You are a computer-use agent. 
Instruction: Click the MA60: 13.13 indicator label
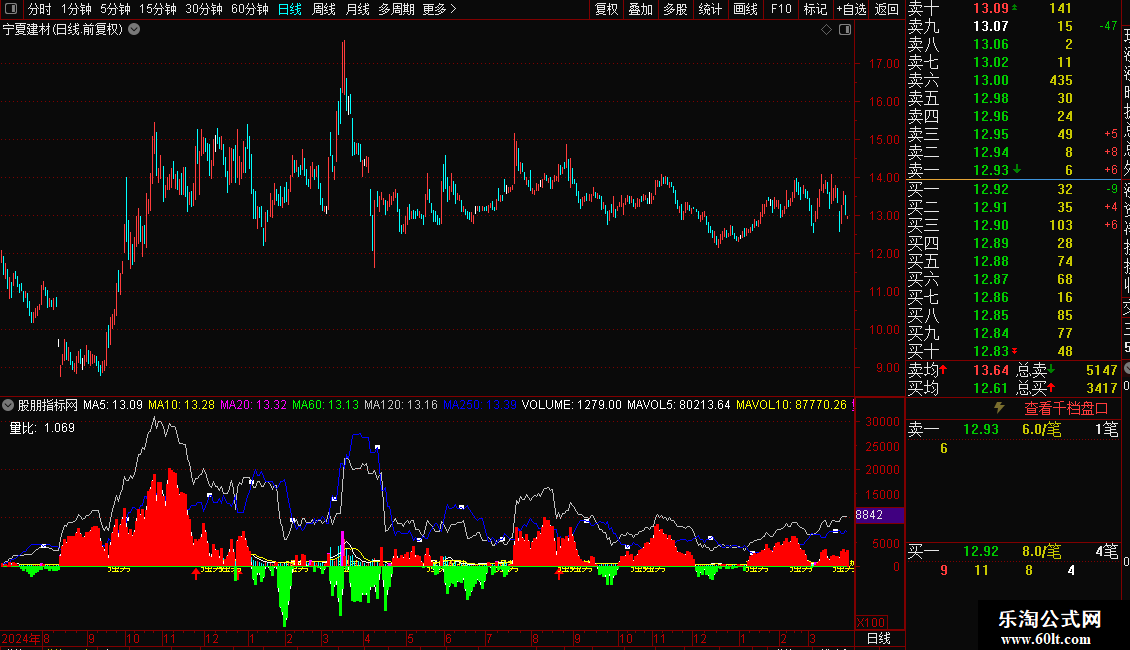[x=325, y=405]
